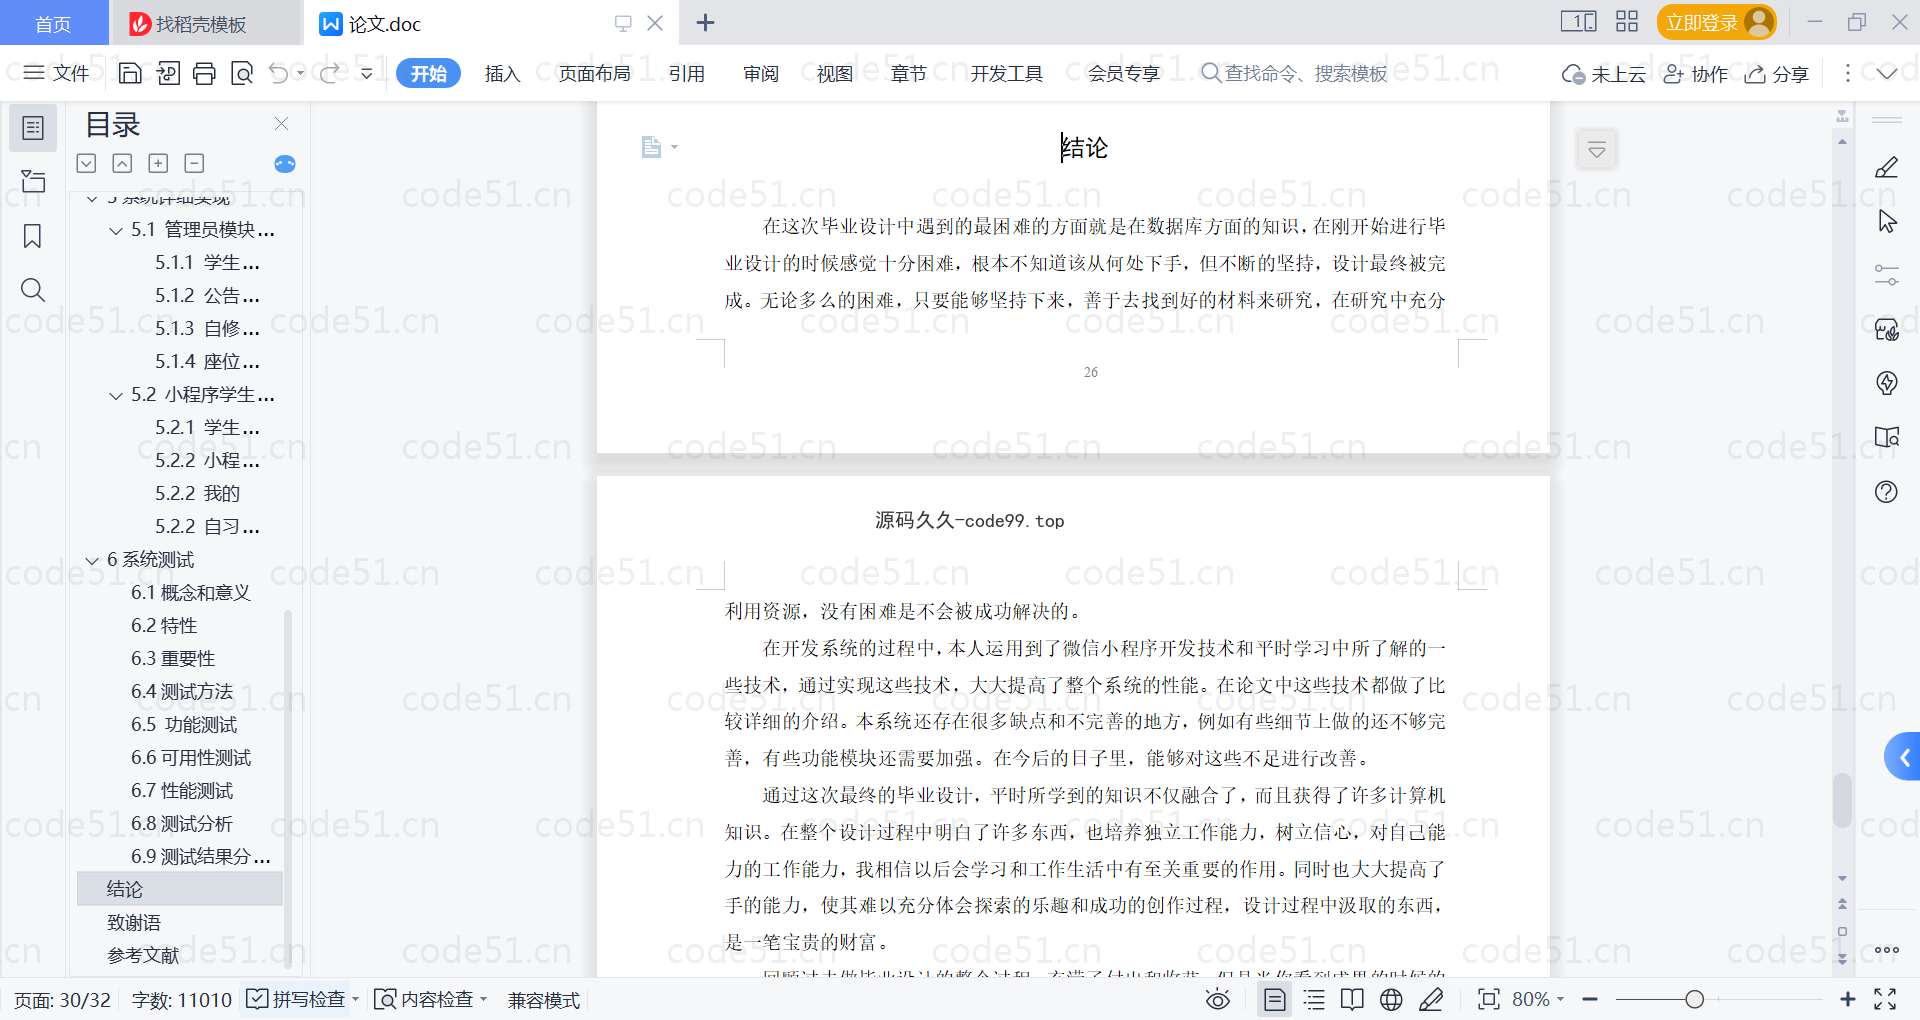The width and height of the screenshot is (1920, 1020).
Task: Click the properties sliders icon in right sidebar
Action: coord(1887,275)
